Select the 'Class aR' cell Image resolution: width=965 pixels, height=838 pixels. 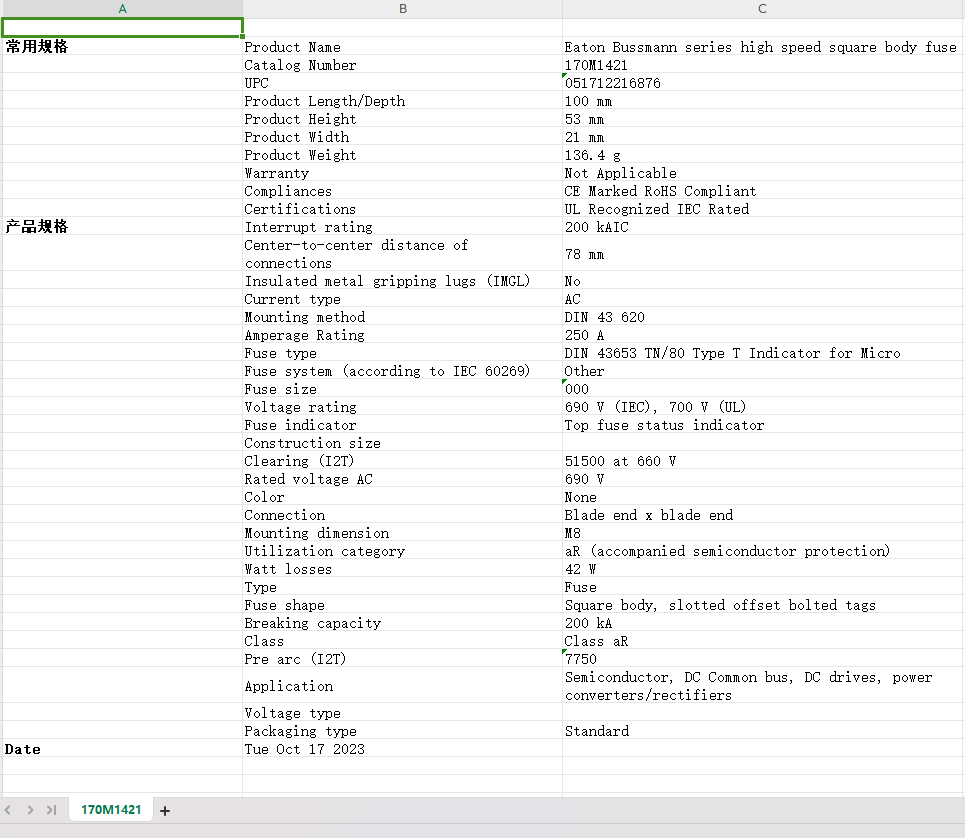click(763, 641)
